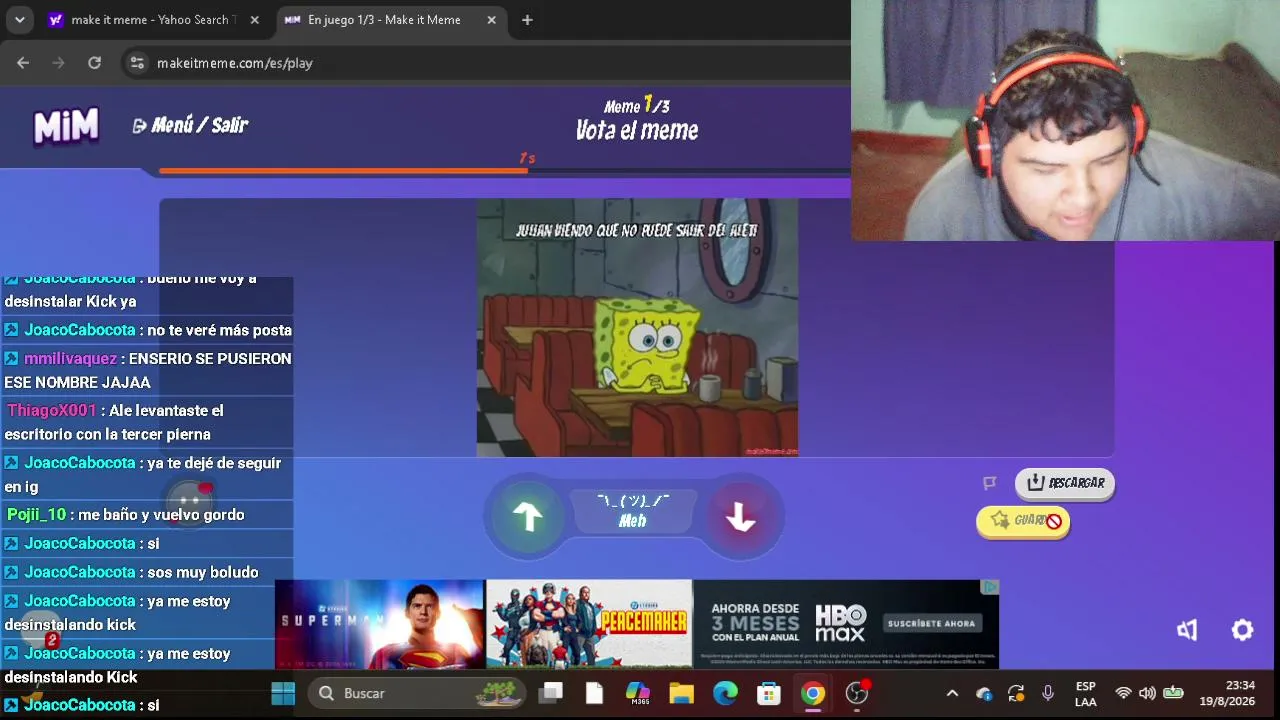
Task: Close the Yahoo Search tab
Action: (x=254, y=20)
